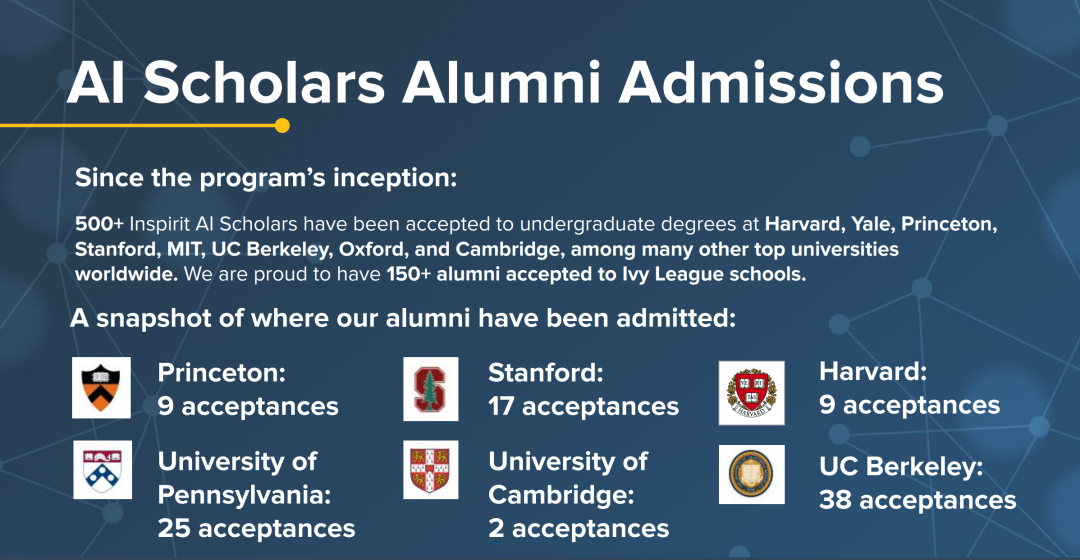The height and width of the screenshot is (560, 1080).
Task: Click the yellow dot ending the underline
Action: coord(282,125)
